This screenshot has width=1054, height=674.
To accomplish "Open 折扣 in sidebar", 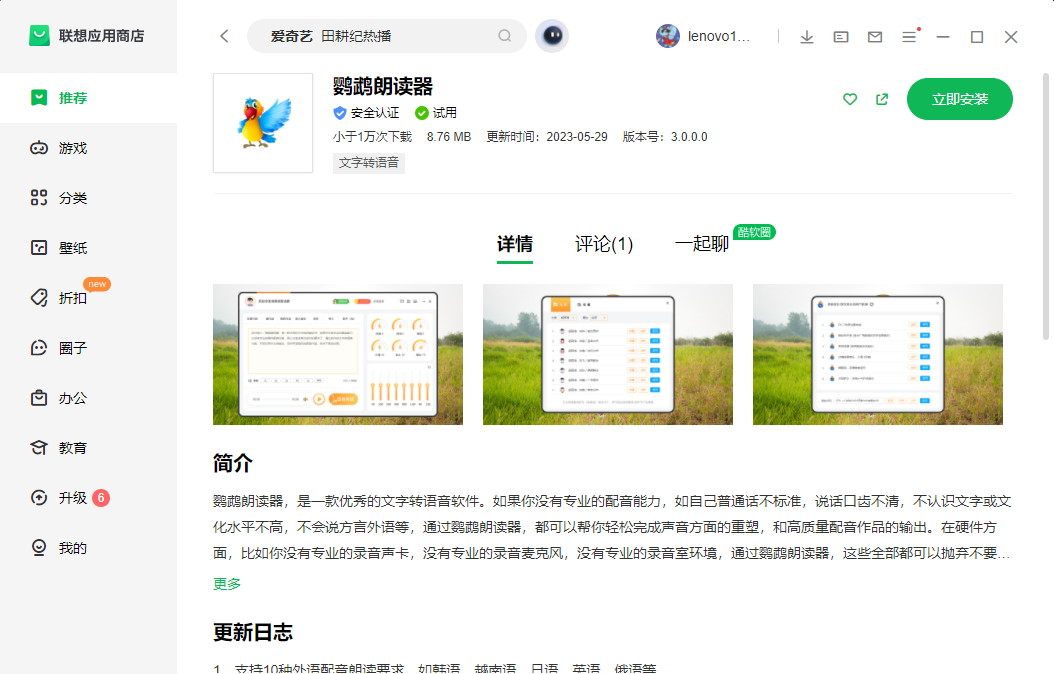I will point(88,298).
